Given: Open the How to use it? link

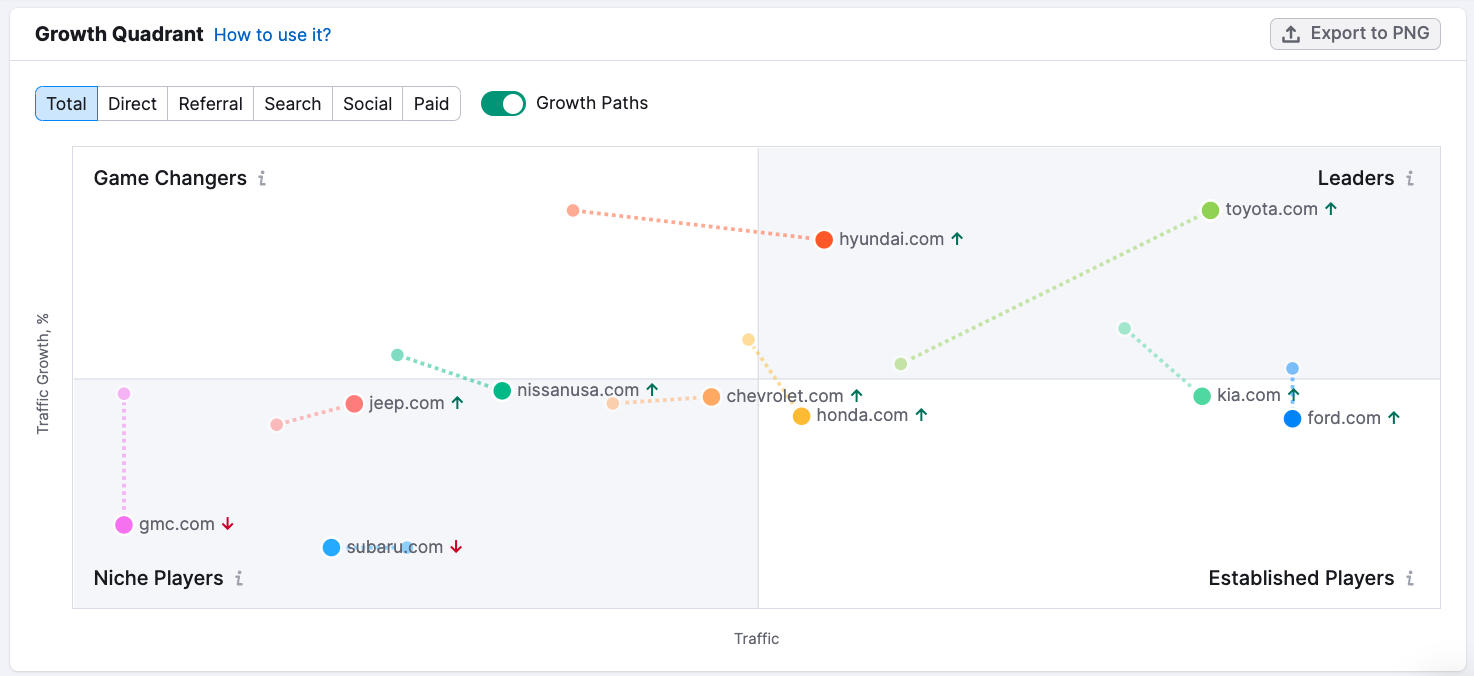Looking at the screenshot, I should pyautogui.click(x=272, y=35).
